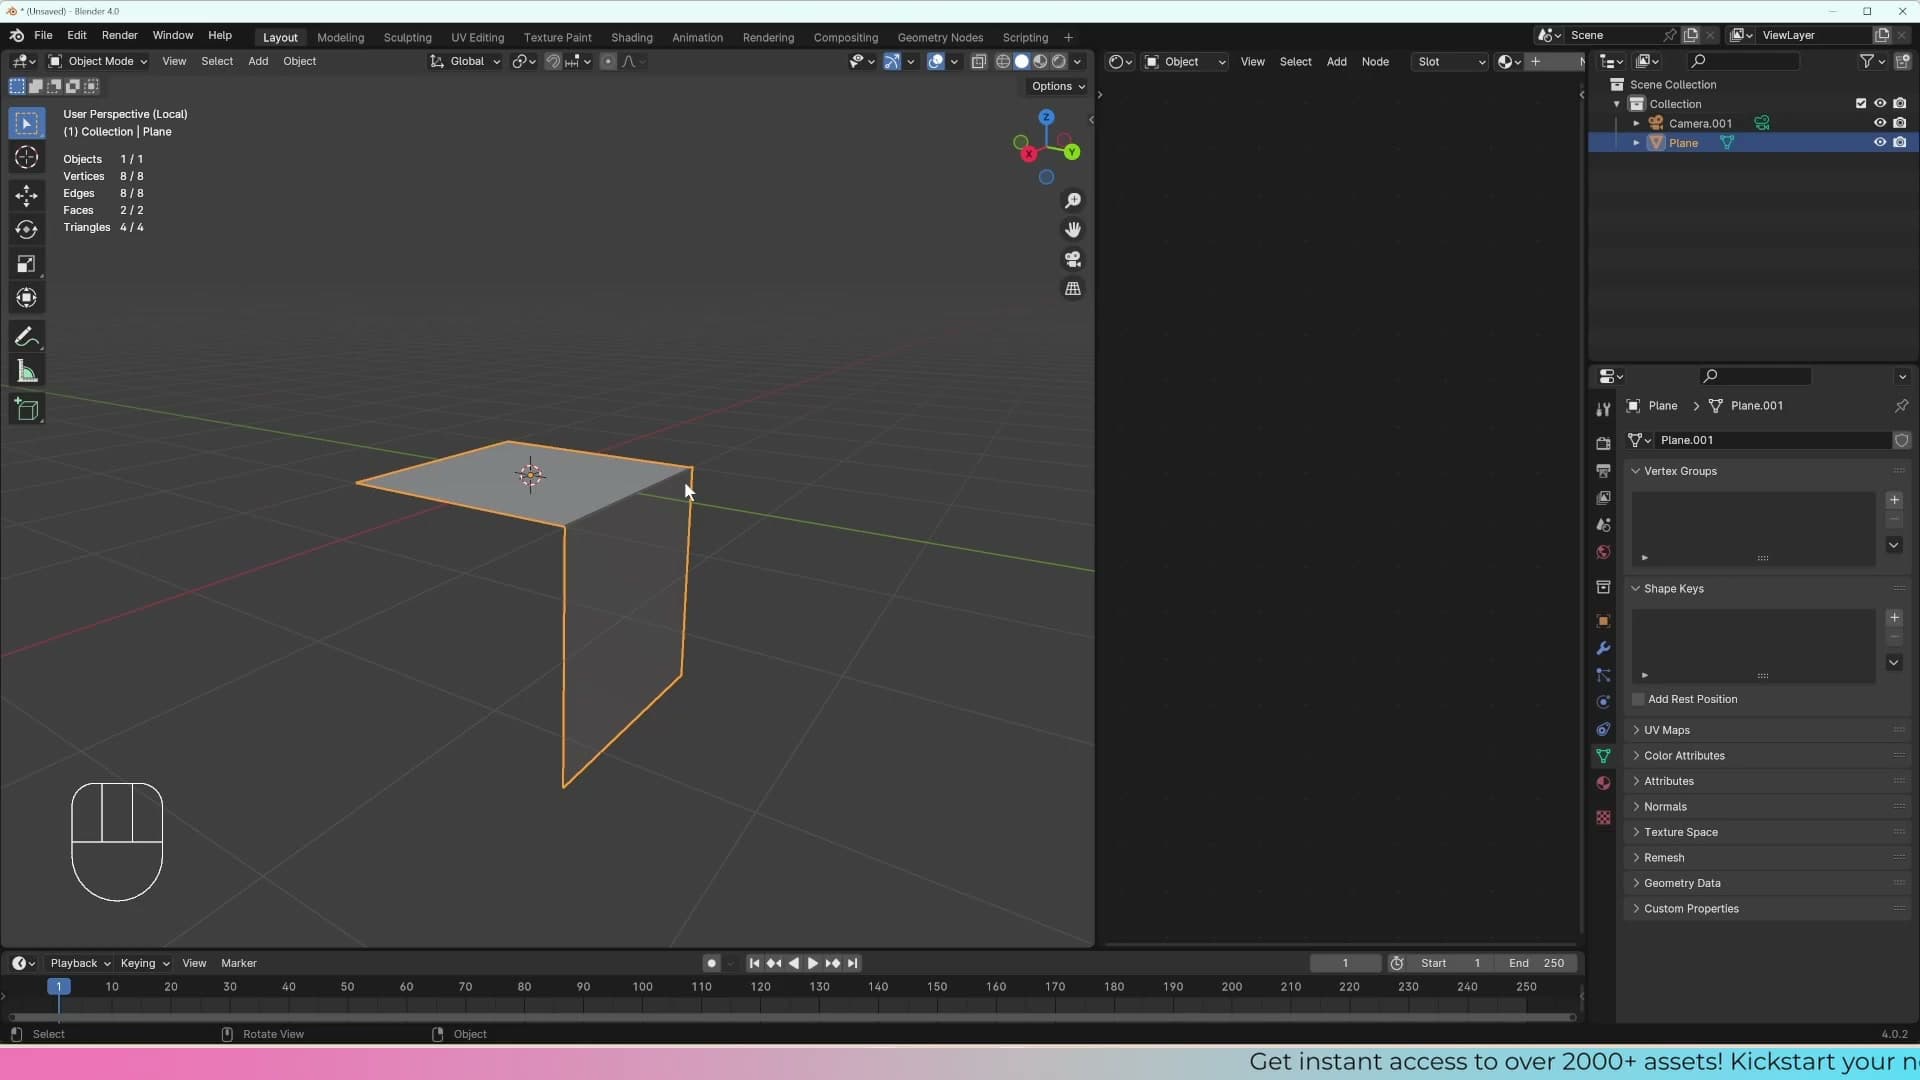Click the End frame field

coord(1538,963)
